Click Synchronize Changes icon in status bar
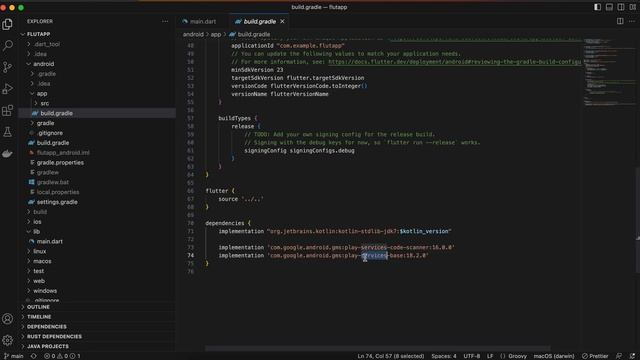The image size is (640, 360). pyautogui.click(x=34, y=356)
